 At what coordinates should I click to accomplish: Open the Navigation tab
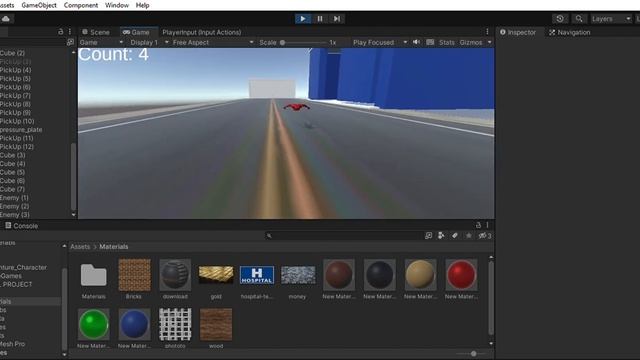(x=570, y=32)
